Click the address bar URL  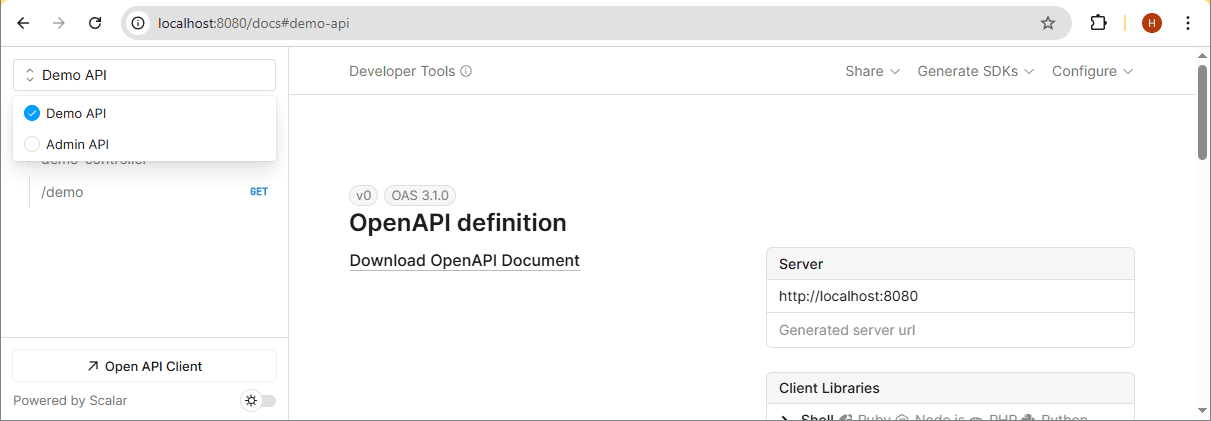tap(254, 23)
